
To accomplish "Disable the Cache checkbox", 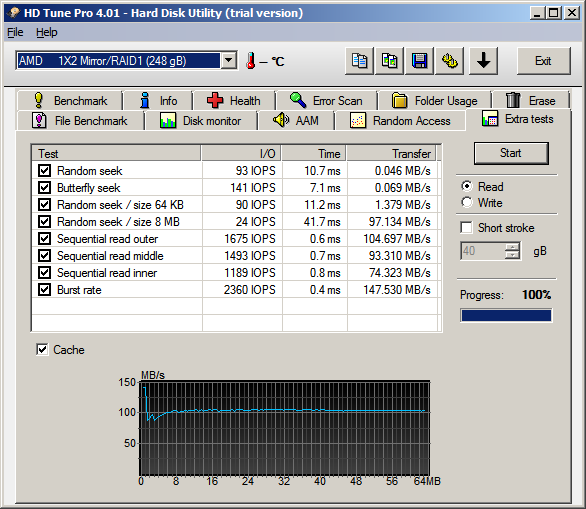I will click(42, 350).
